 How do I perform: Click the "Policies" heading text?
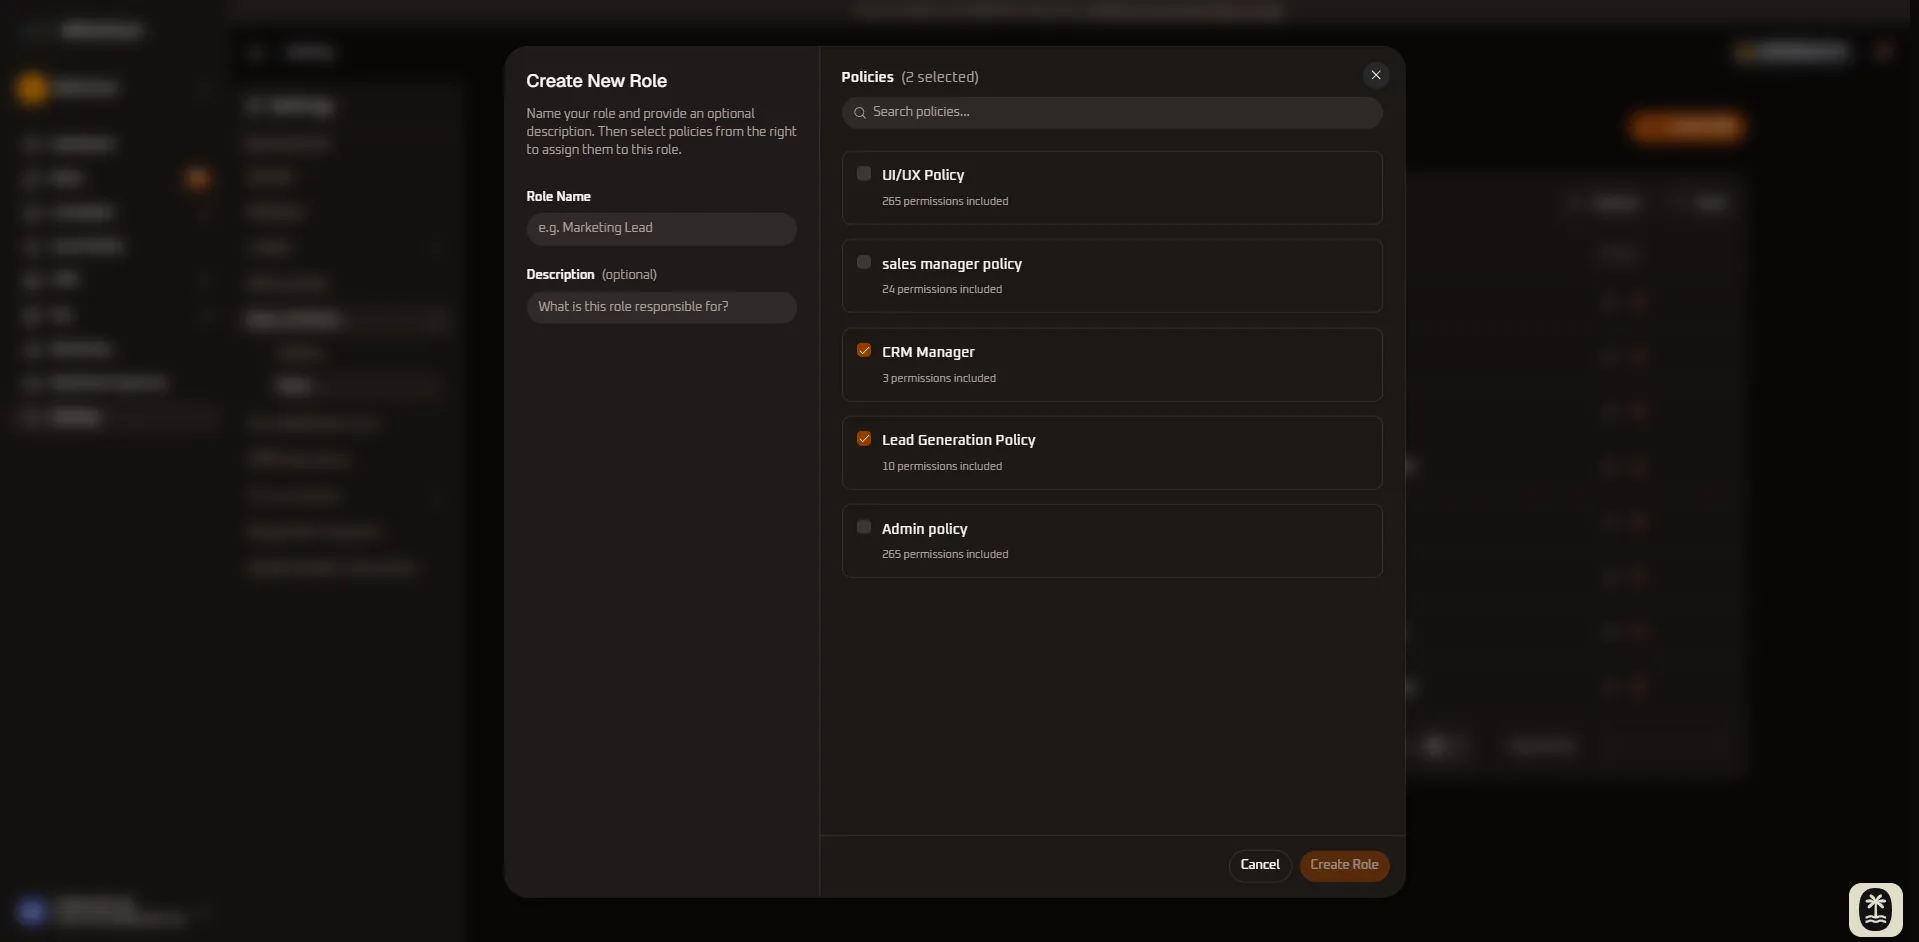click(x=867, y=77)
